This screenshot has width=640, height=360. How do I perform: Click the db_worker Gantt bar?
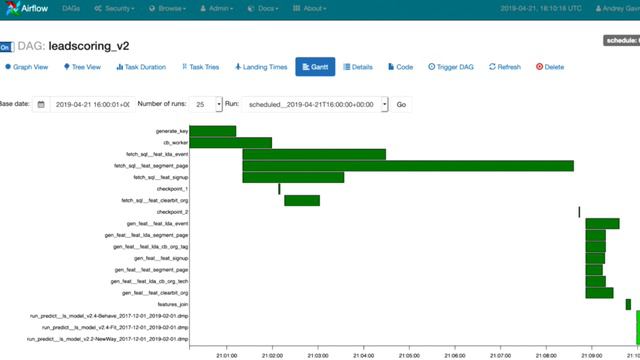click(x=231, y=142)
